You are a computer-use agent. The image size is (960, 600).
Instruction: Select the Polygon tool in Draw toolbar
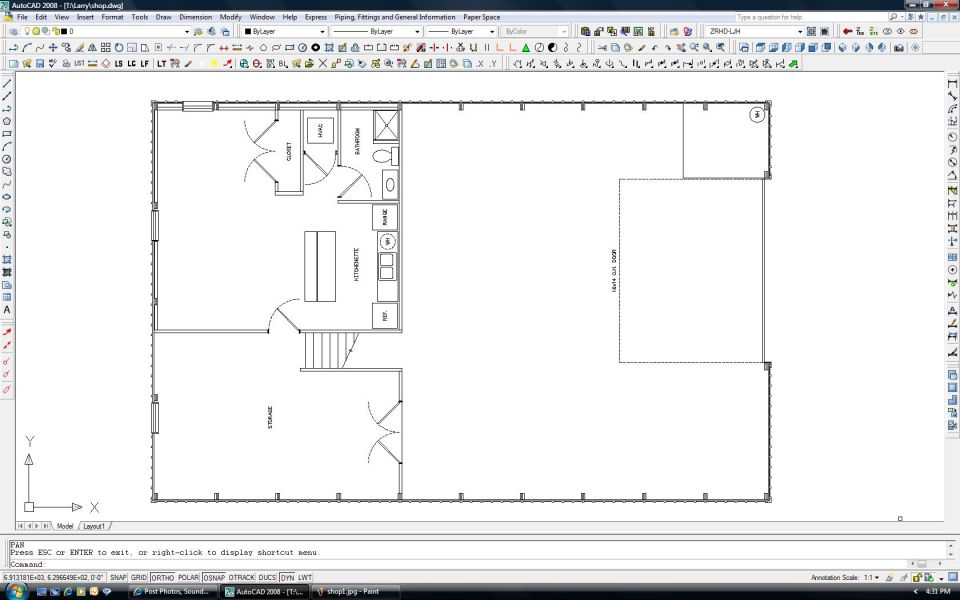coord(7,121)
